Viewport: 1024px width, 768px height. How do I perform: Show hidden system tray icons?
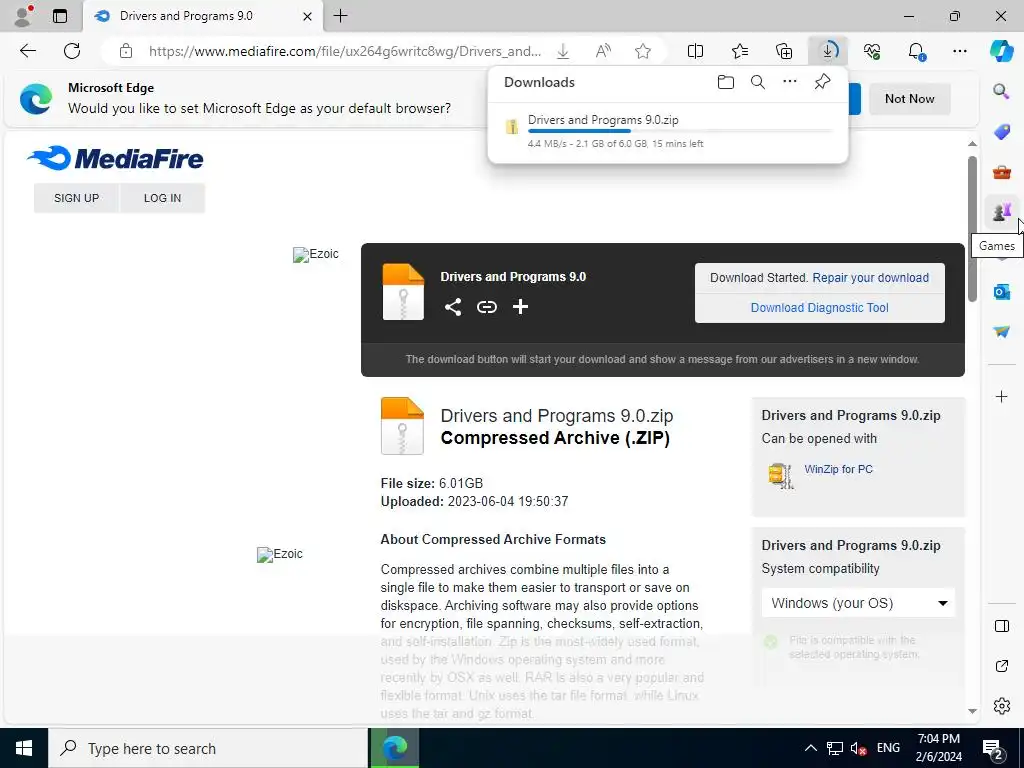pos(810,748)
